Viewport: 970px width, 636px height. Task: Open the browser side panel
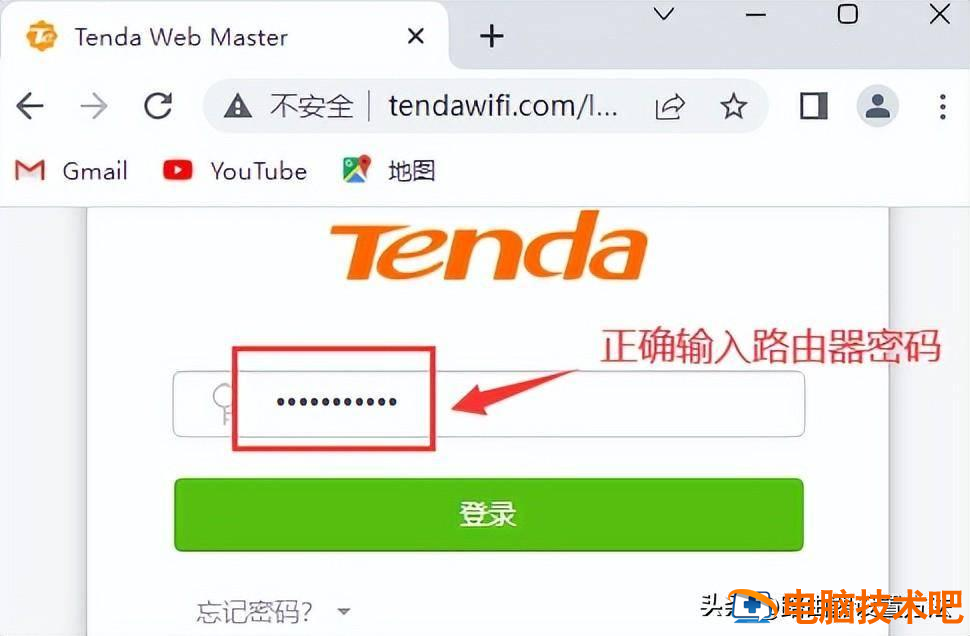pyautogui.click(x=813, y=106)
